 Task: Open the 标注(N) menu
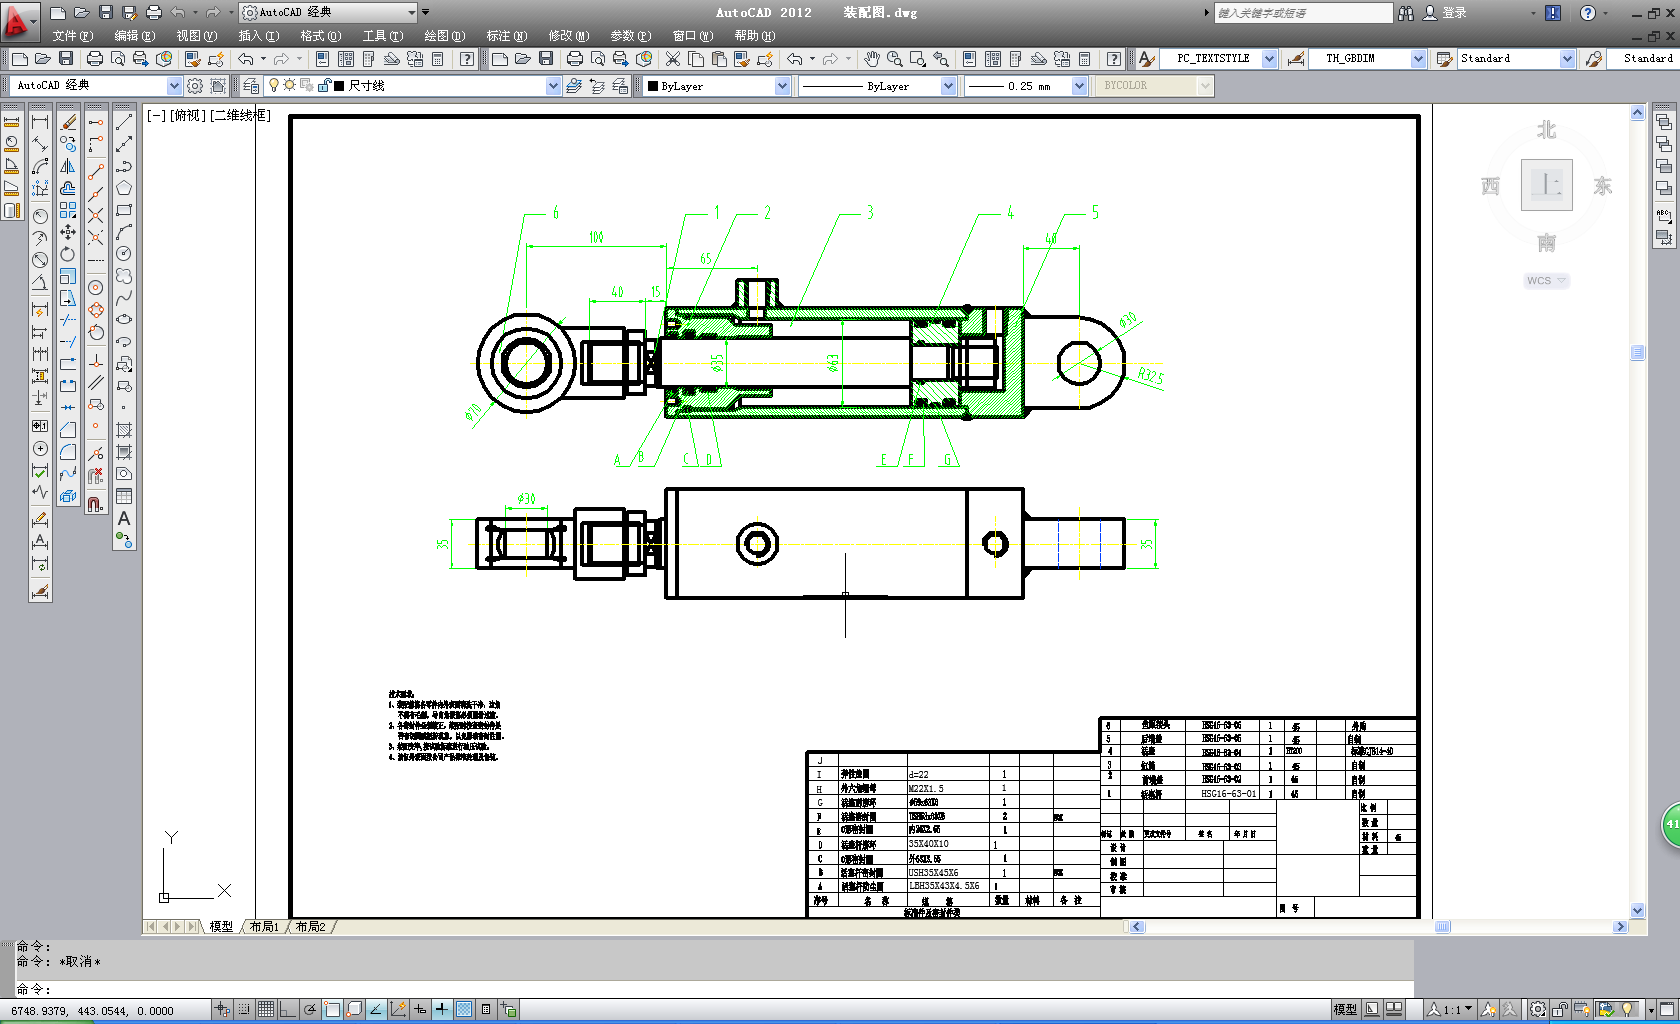tap(507, 36)
